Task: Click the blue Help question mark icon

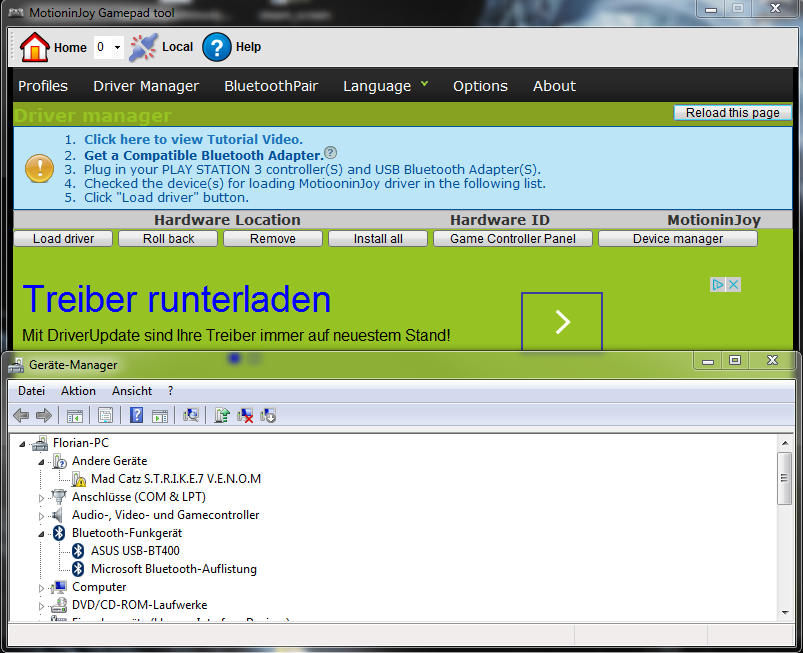Action: pyautogui.click(x=217, y=47)
